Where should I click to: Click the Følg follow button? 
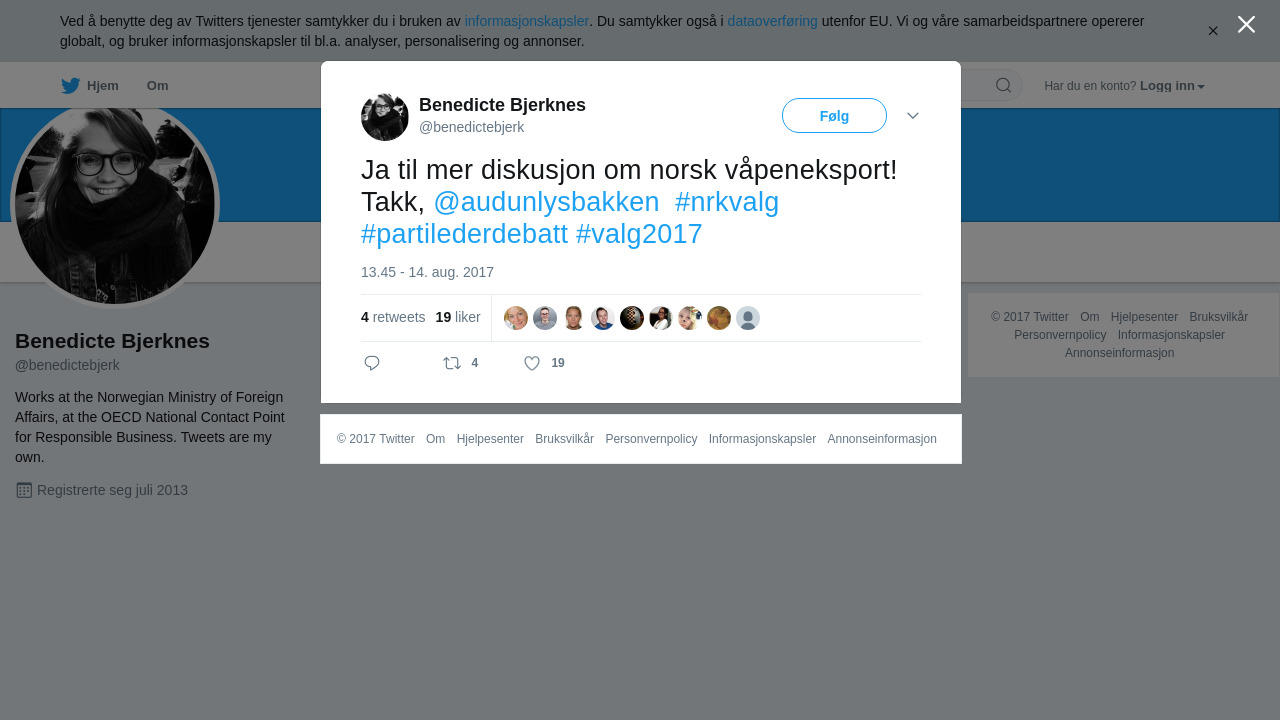pyautogui.click(x=834, y=116)
